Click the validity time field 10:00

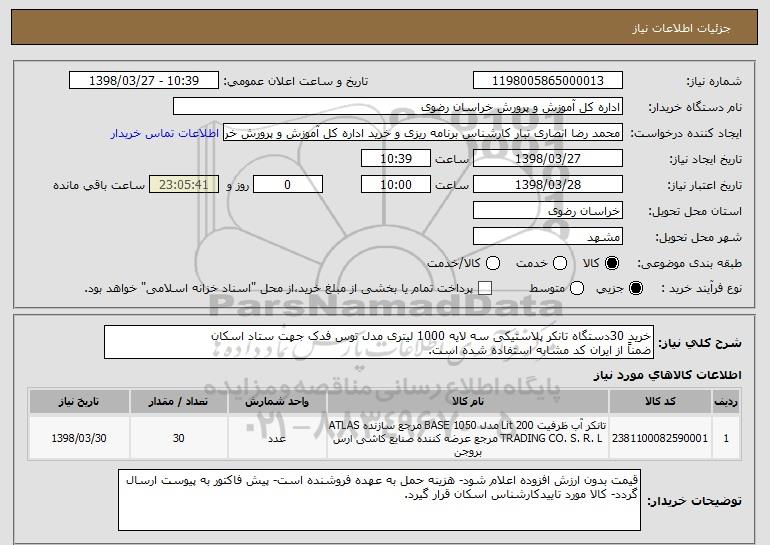[x=396, y=185]
